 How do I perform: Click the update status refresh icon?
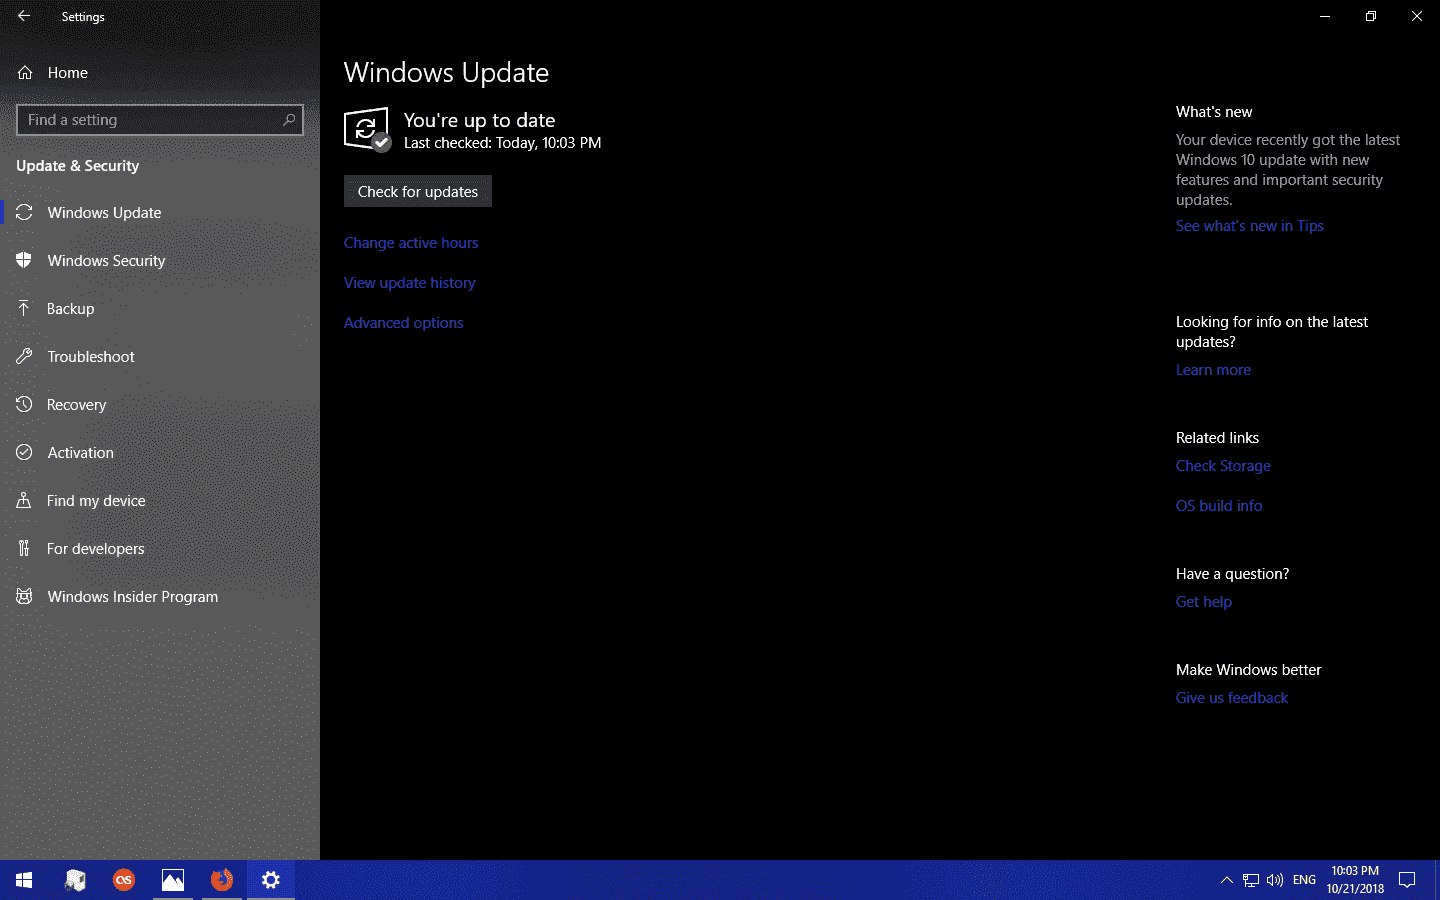367,130
